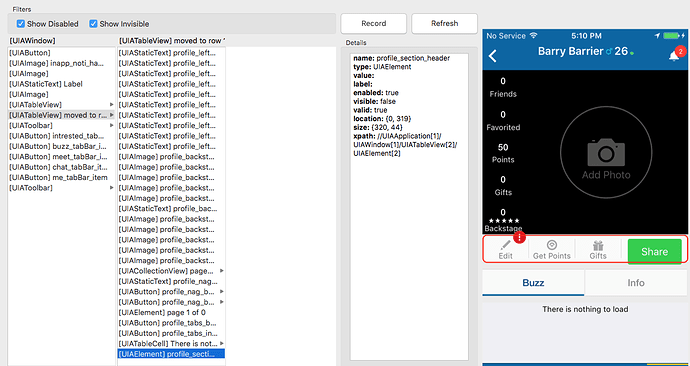Select UIAElement page 1 of 0
Image resolution: width=690 pixels, height=366 pixels.
click(172, 312)
